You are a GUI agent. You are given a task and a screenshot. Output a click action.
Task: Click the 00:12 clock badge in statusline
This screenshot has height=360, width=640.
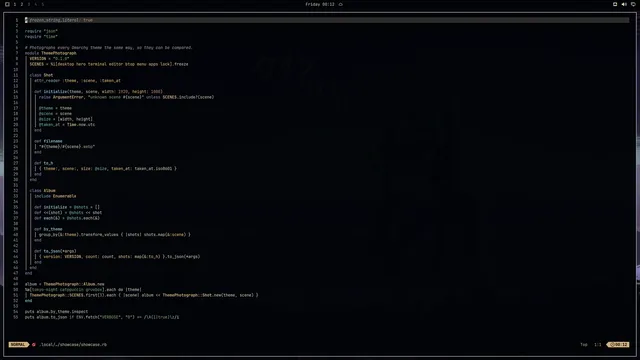pyautogui.click(x=619, y=344)
